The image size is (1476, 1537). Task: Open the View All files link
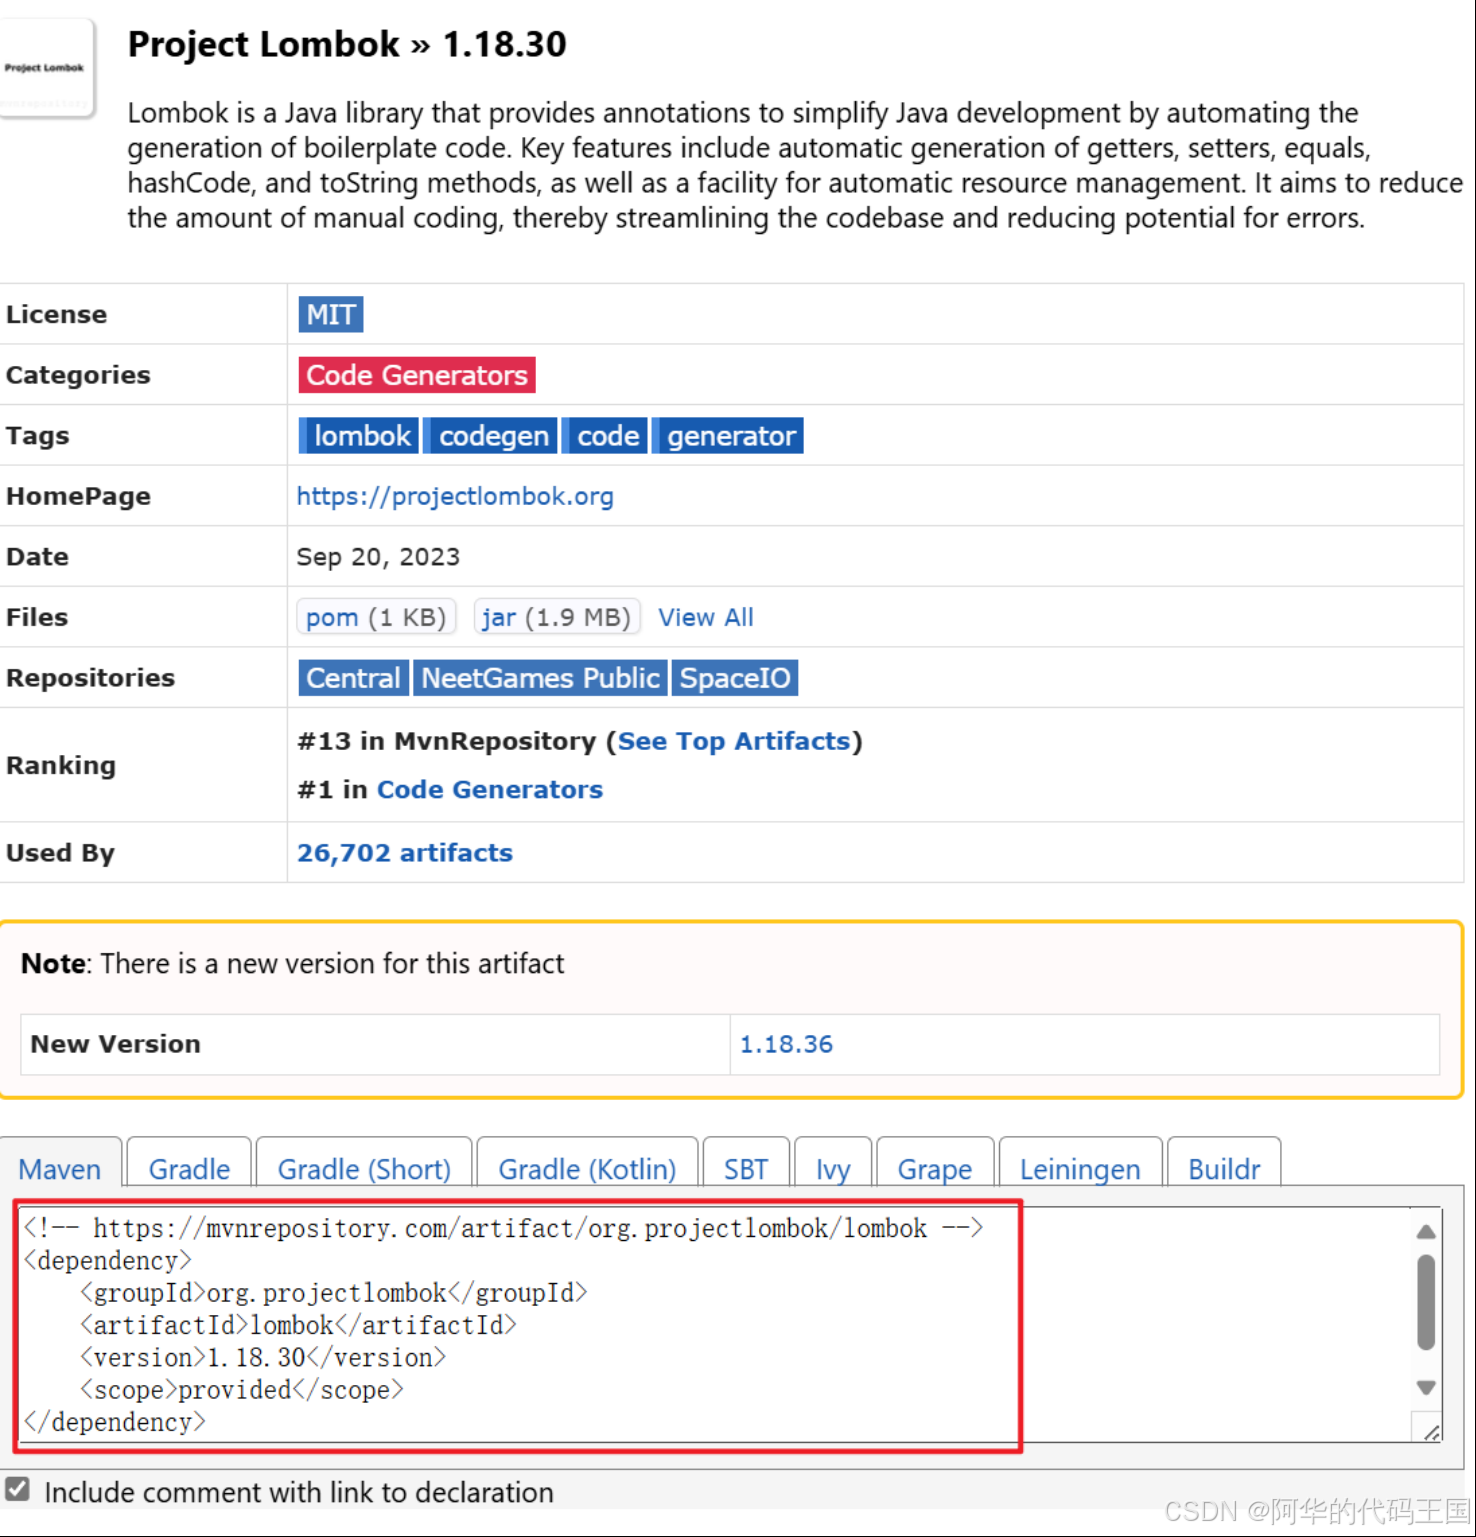point(705,617)
